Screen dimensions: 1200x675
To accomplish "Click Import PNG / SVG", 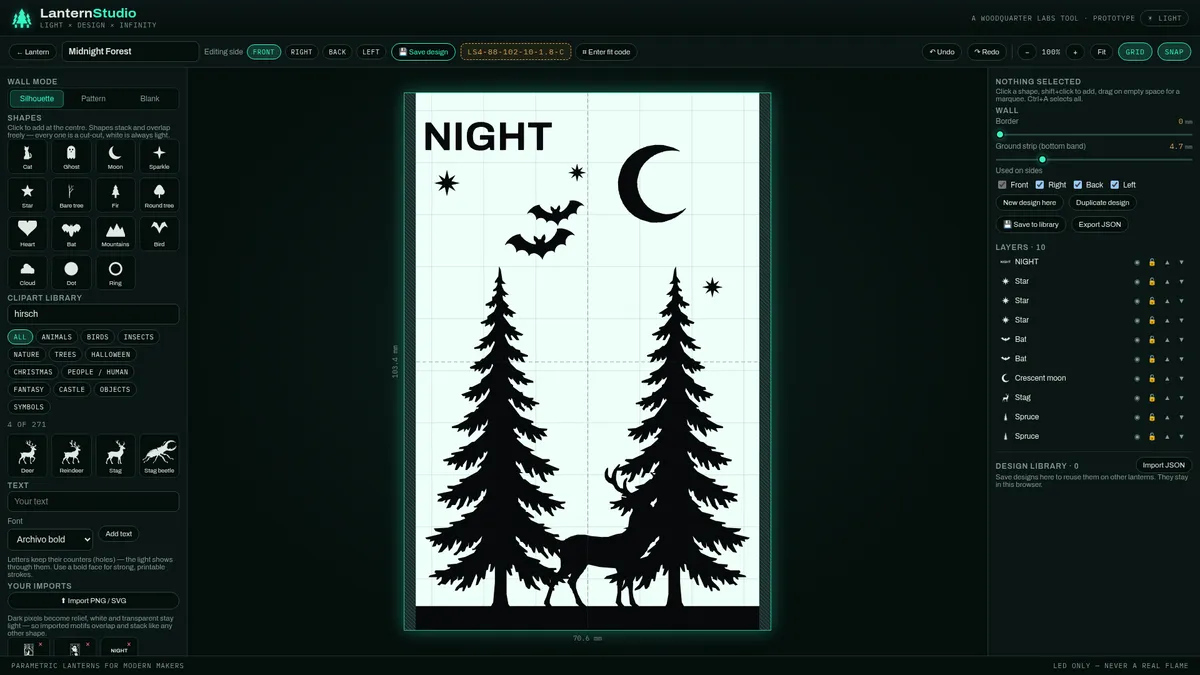I will (93, 601).
